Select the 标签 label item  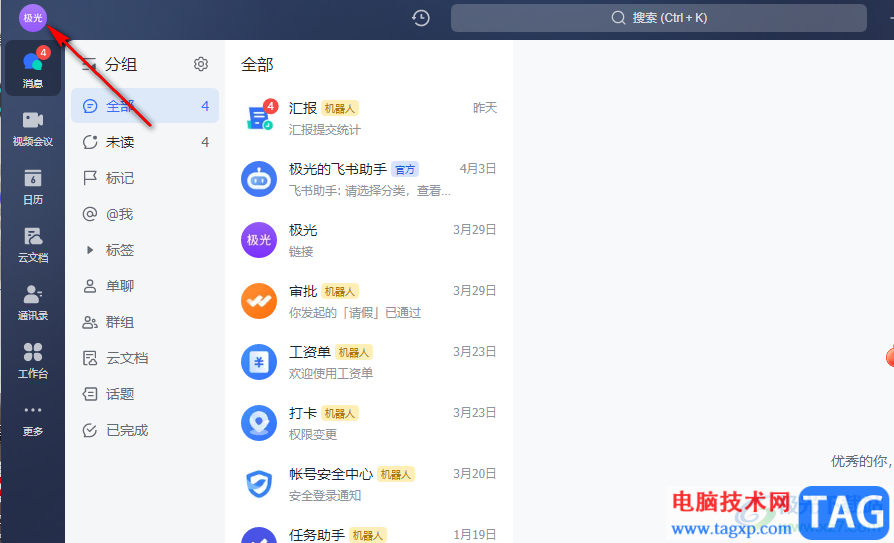[x=120, y=250]
